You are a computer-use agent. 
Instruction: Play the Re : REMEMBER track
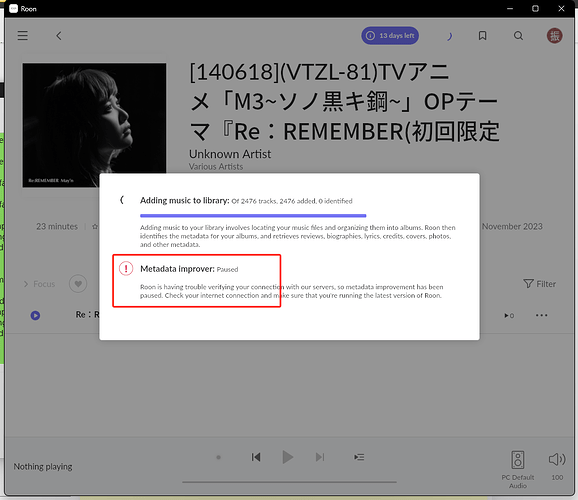(35, 315)
